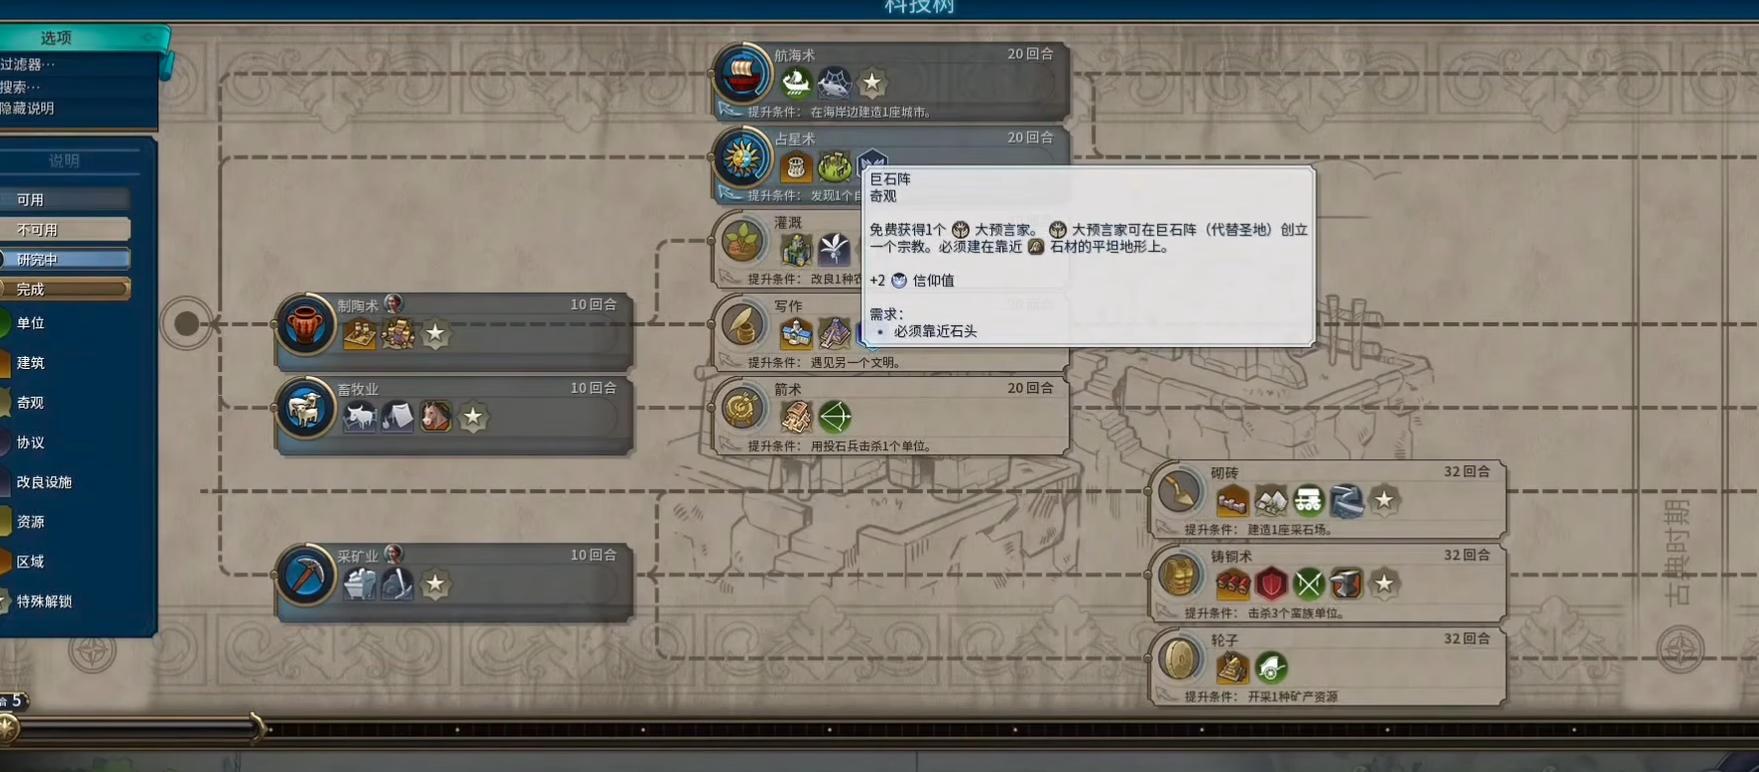This screenshot has width=1759, height=772.
Task: Select the 奇观 (wonders) legend entry
Action: [30, 402]
